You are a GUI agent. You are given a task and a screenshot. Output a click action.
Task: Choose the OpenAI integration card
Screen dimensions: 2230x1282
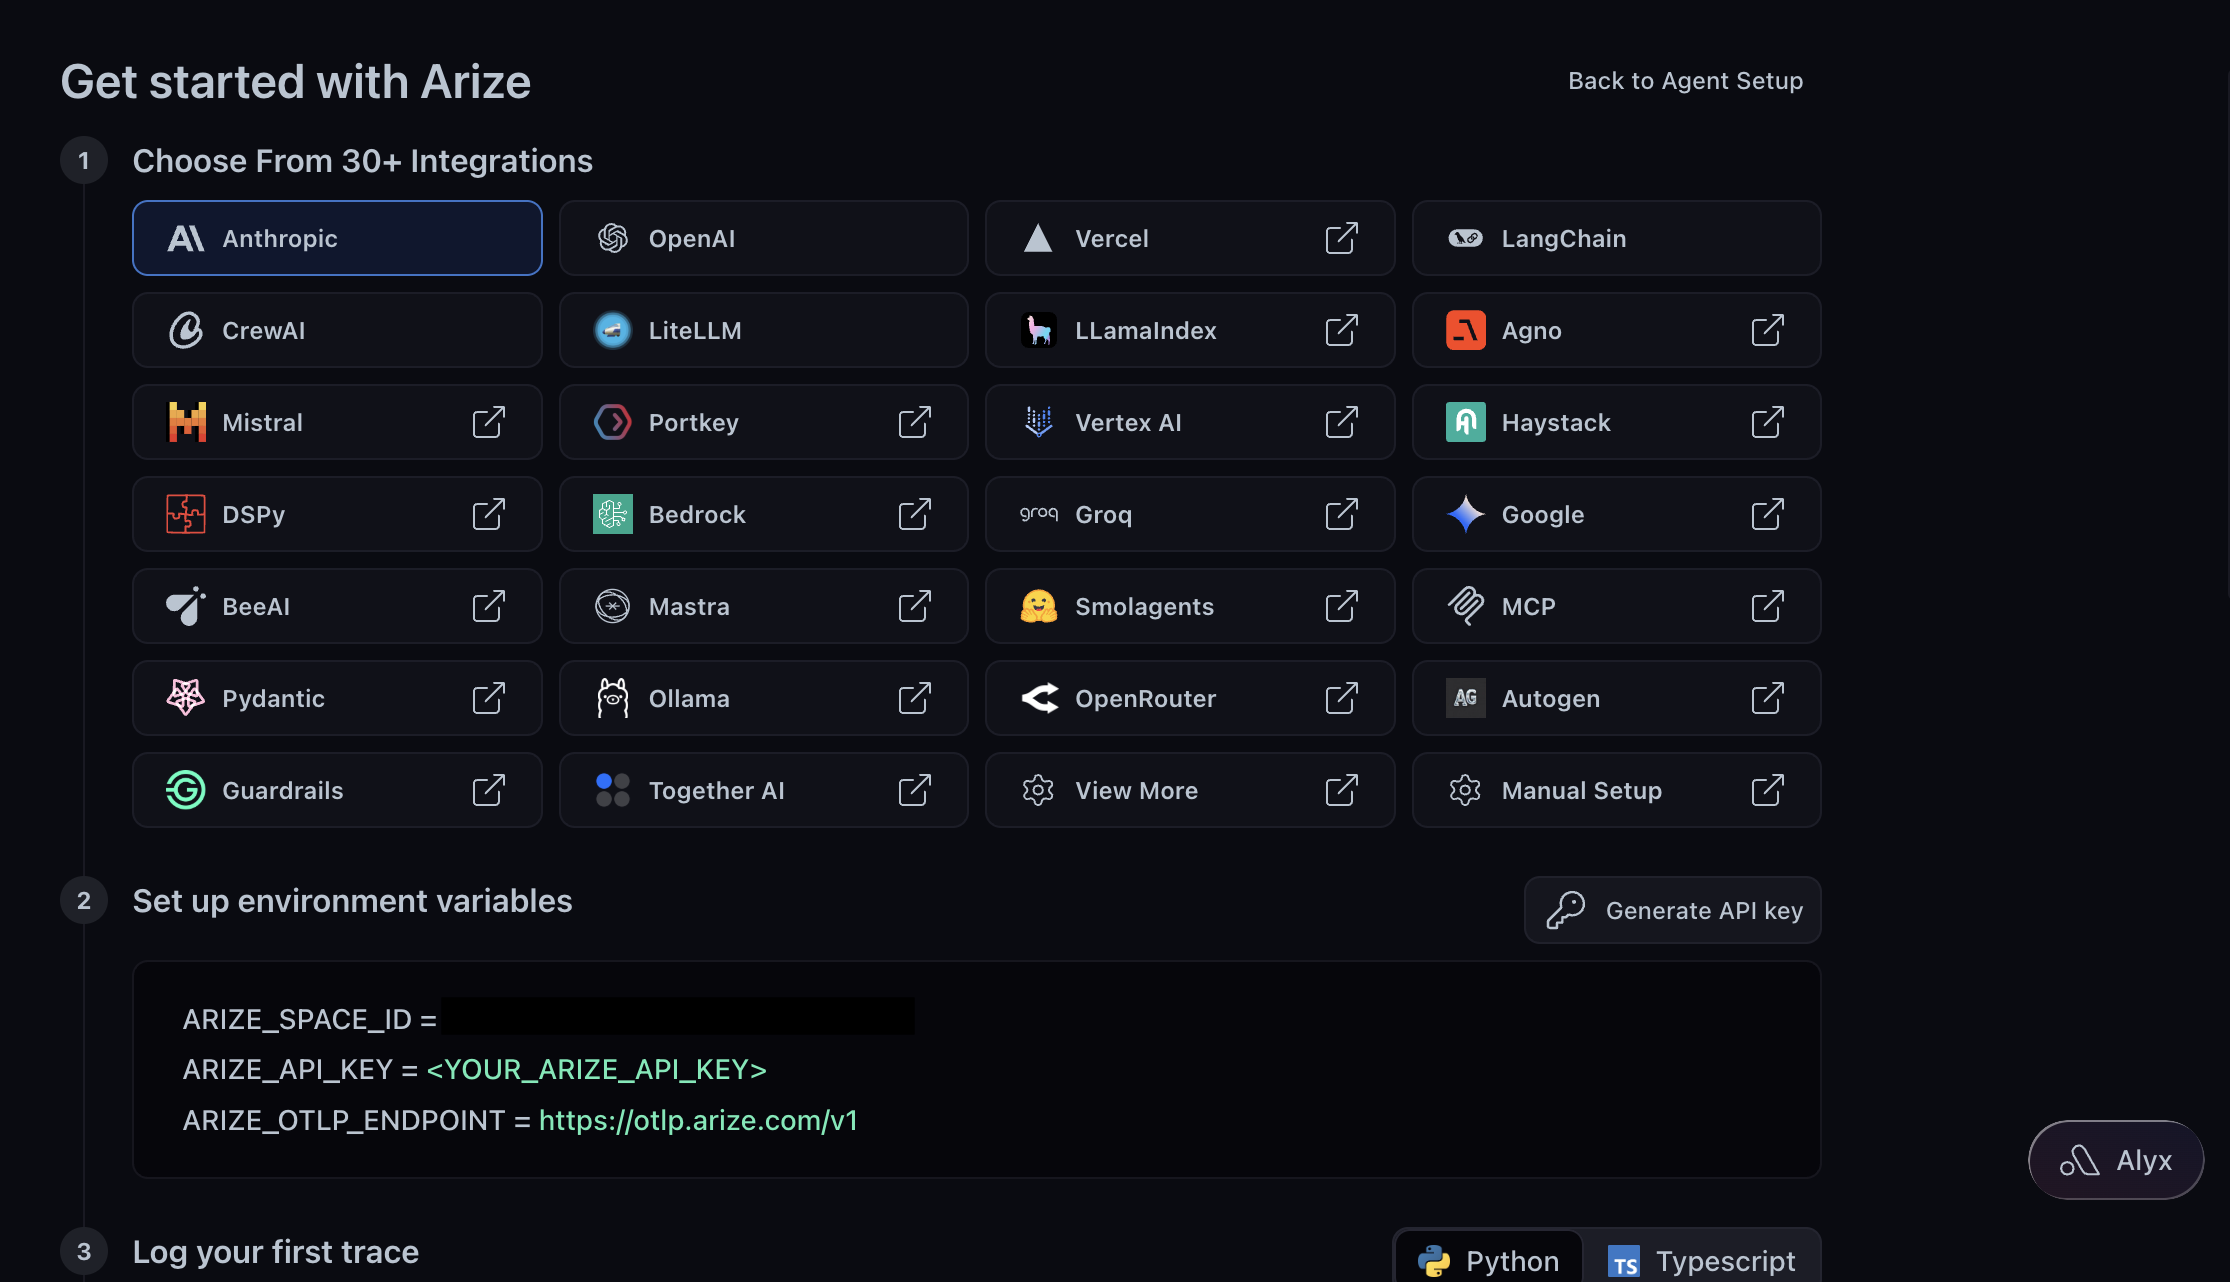763,238
